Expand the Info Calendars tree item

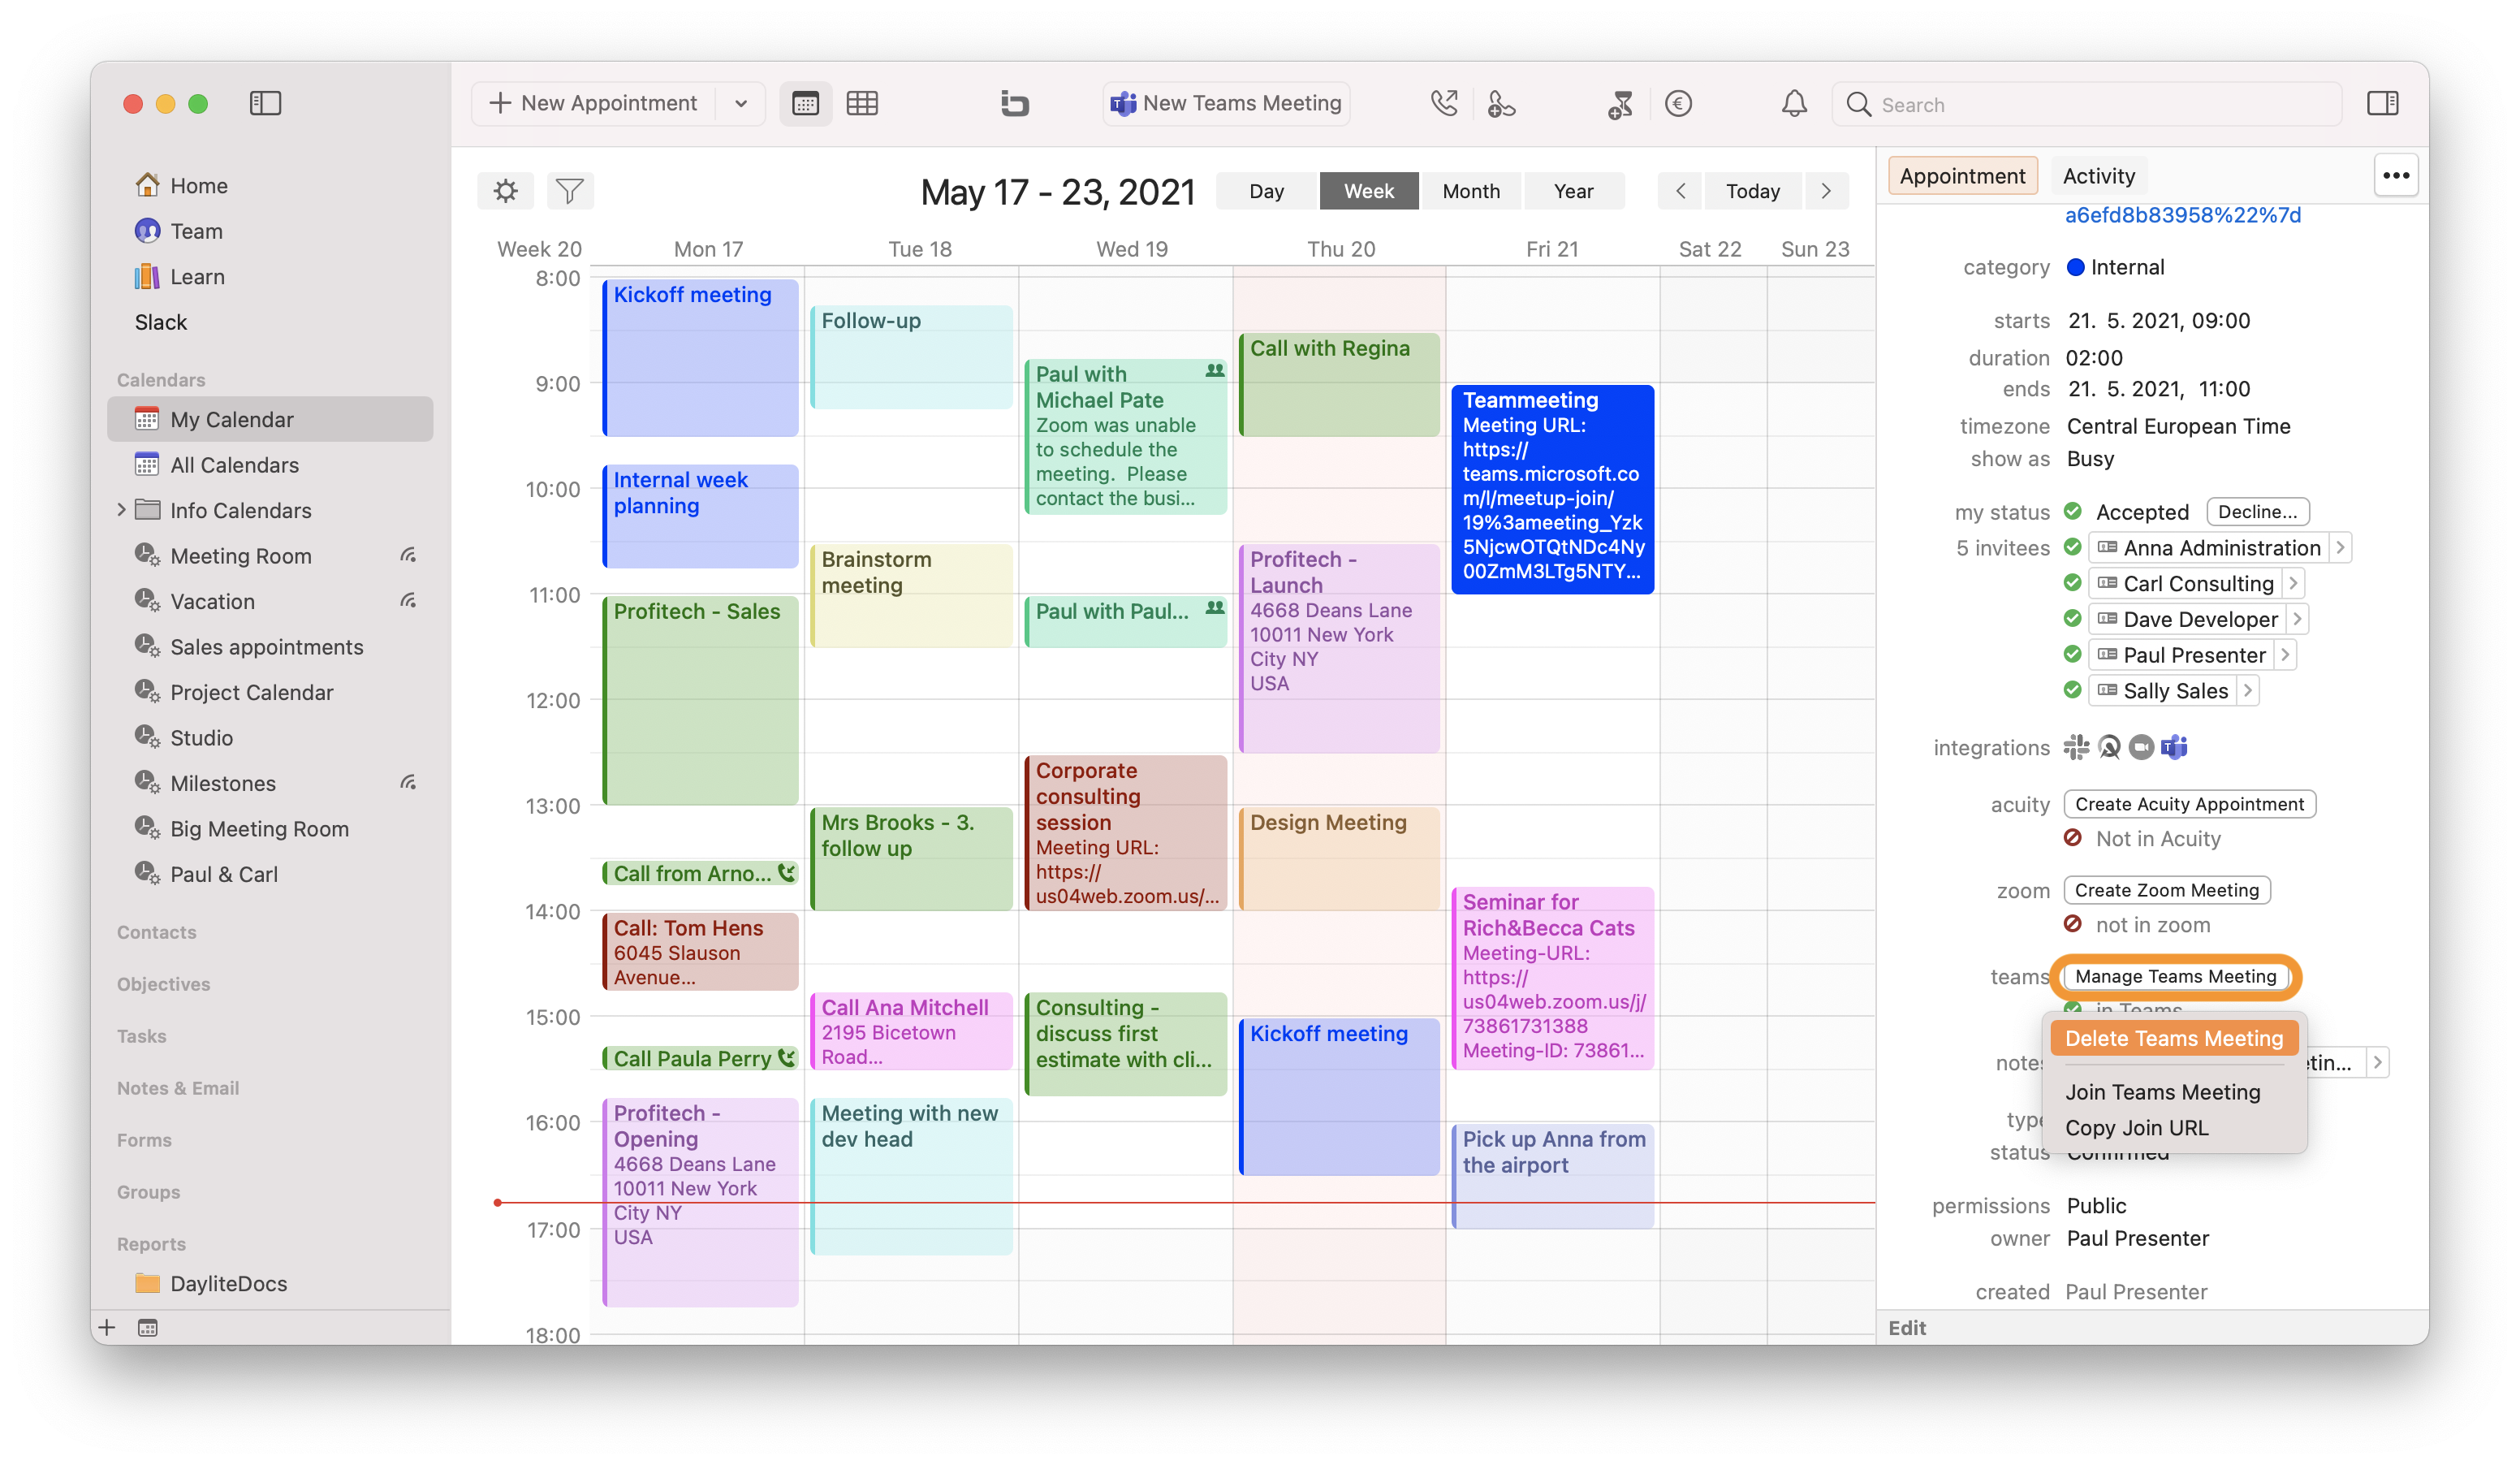[x=122, y=509]
